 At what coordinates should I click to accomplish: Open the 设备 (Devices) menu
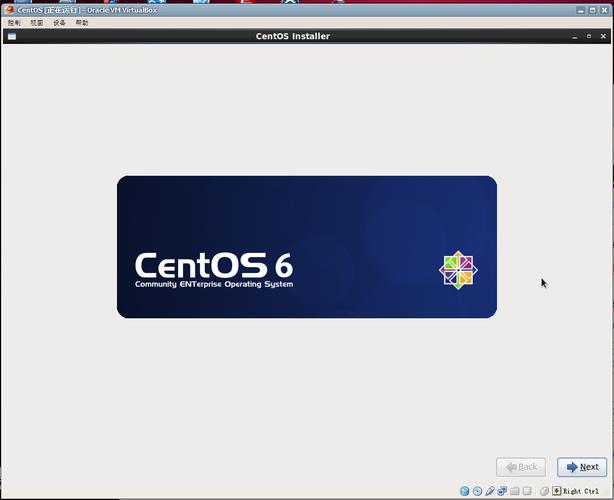(x=60, y=22)
